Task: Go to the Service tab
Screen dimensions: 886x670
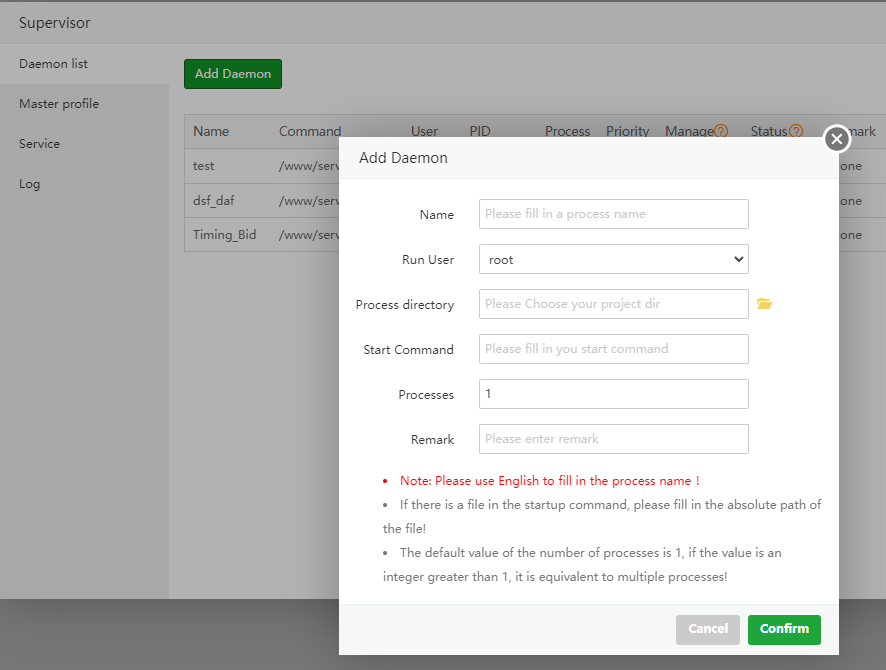Action: point(40,144)
